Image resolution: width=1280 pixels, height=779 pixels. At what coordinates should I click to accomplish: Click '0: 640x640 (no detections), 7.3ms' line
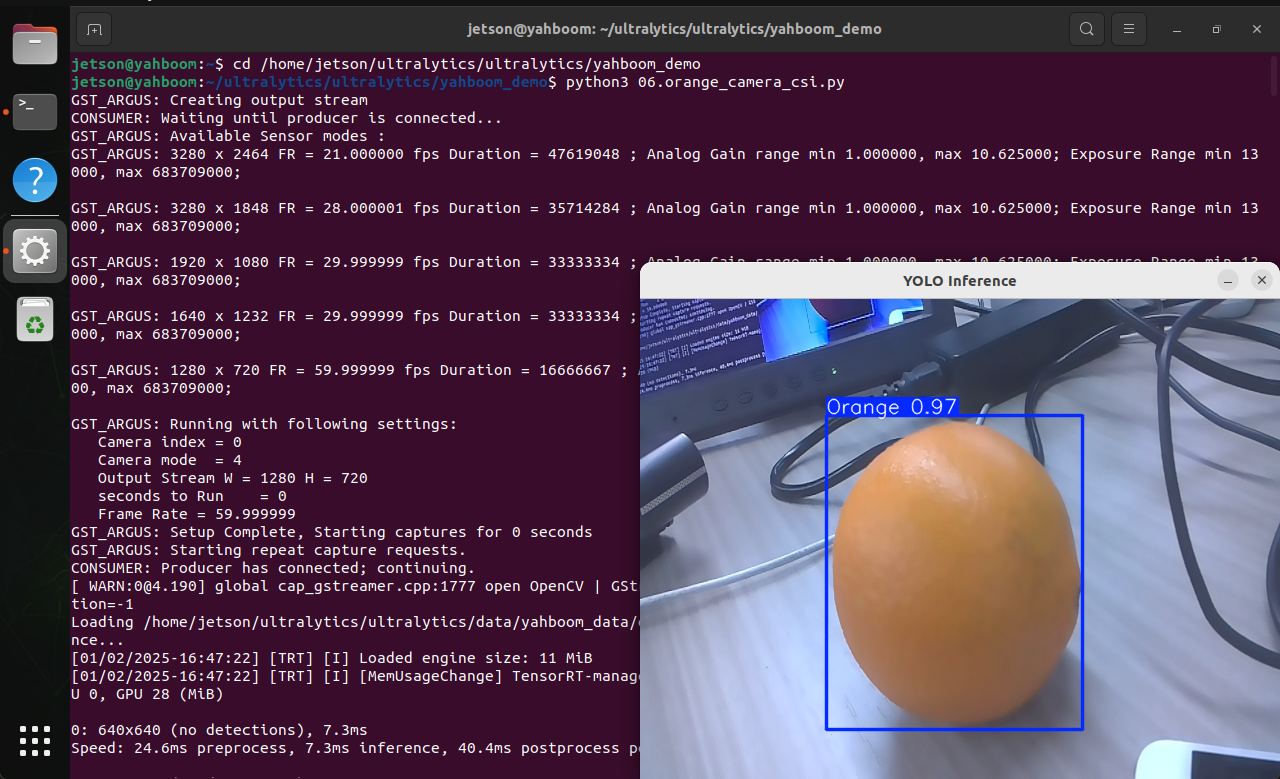219,730
